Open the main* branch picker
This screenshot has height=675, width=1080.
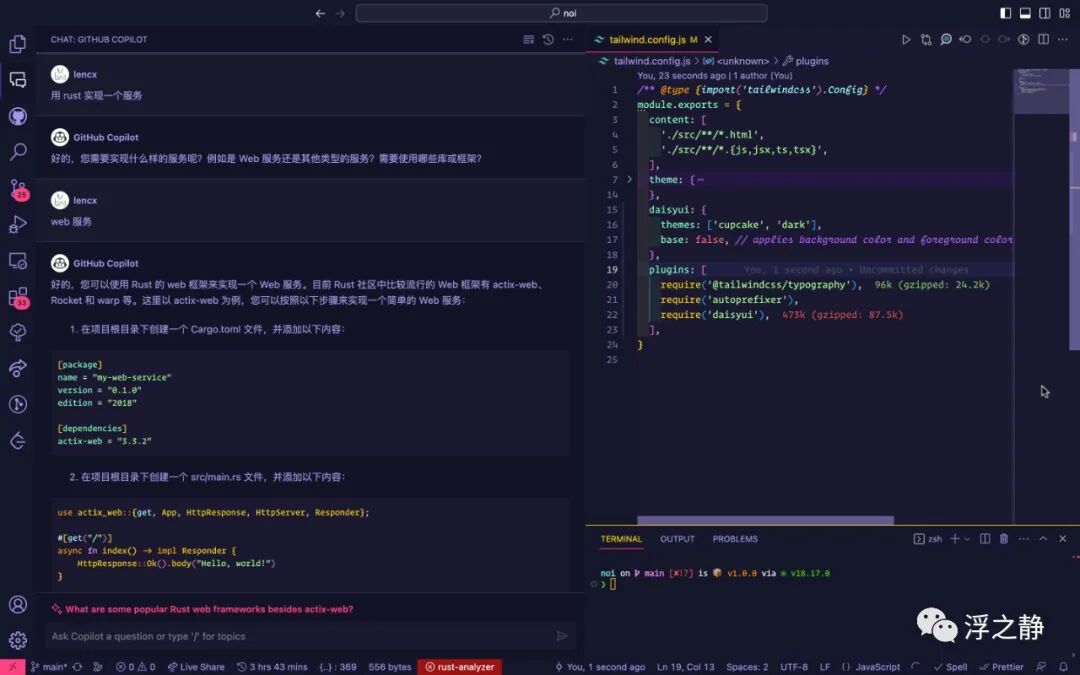tap(48, 667)
